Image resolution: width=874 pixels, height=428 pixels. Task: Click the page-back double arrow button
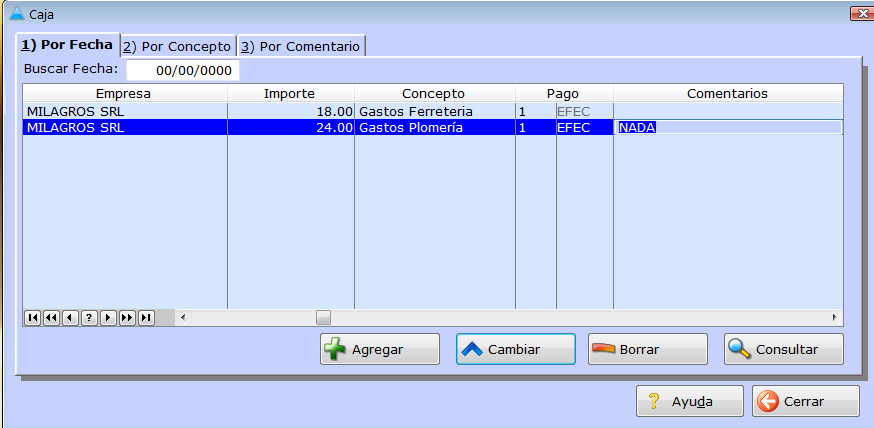51,318
